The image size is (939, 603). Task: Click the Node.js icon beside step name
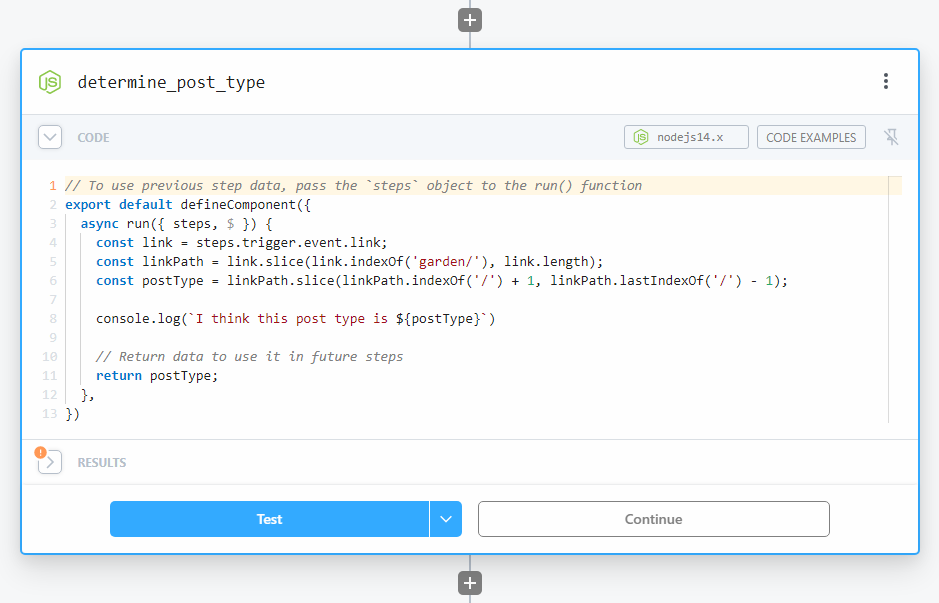click(x=50, y=82)
